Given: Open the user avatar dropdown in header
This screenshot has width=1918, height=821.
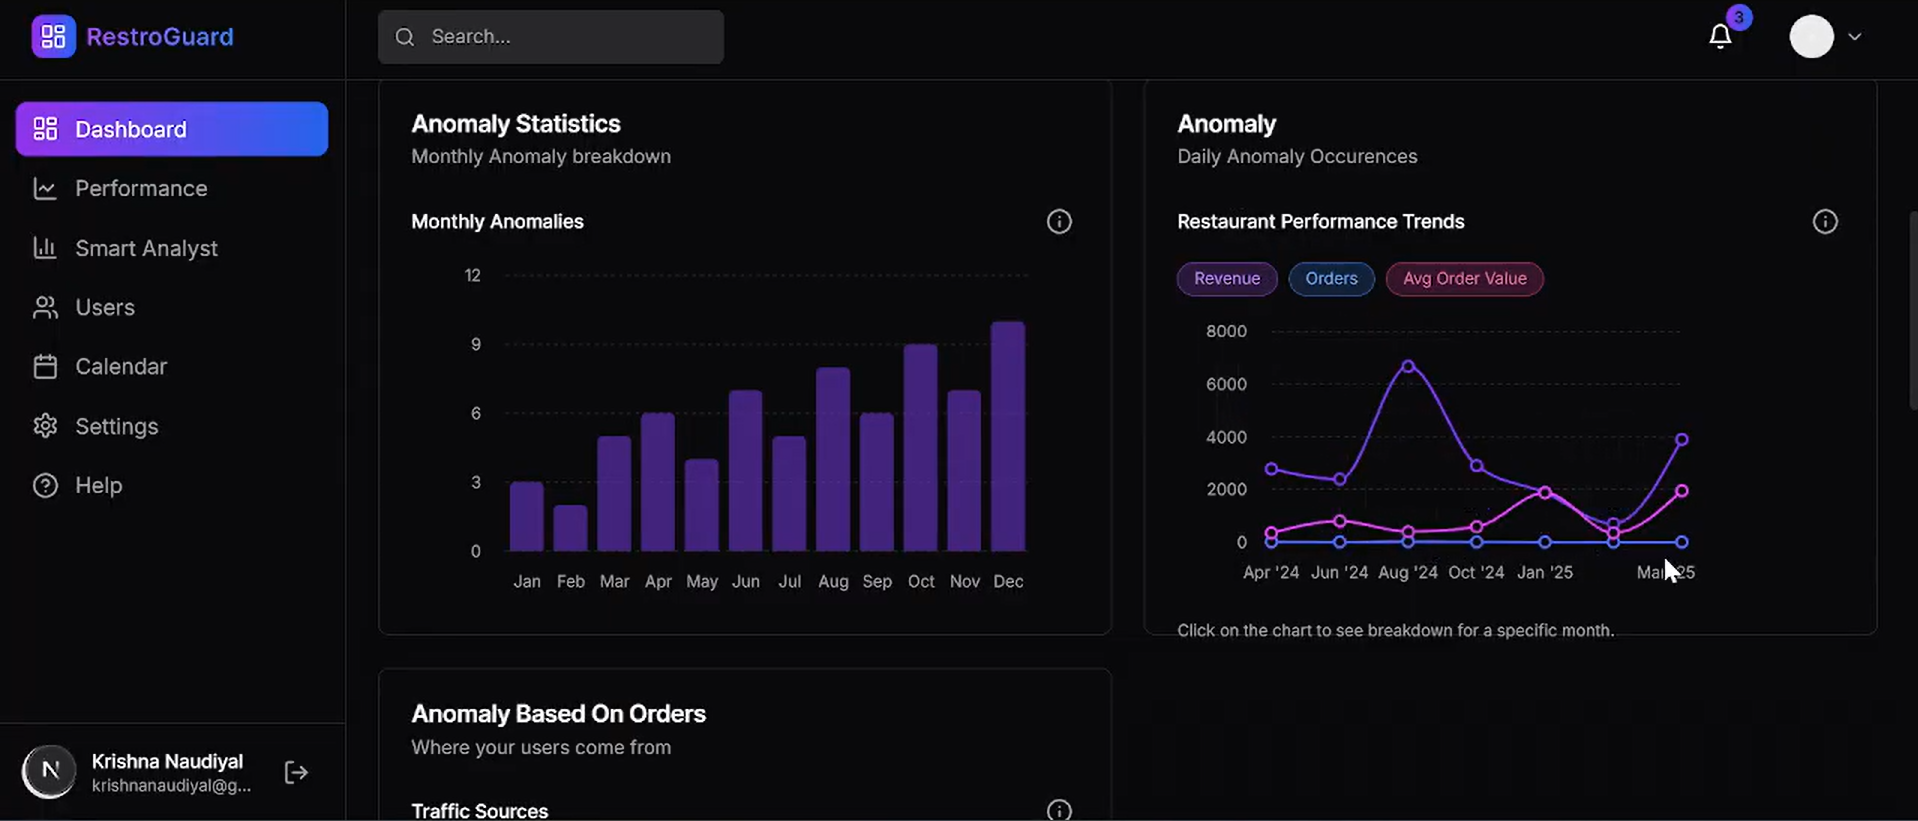Looking at the screenshot, I should coord(1811,37).
